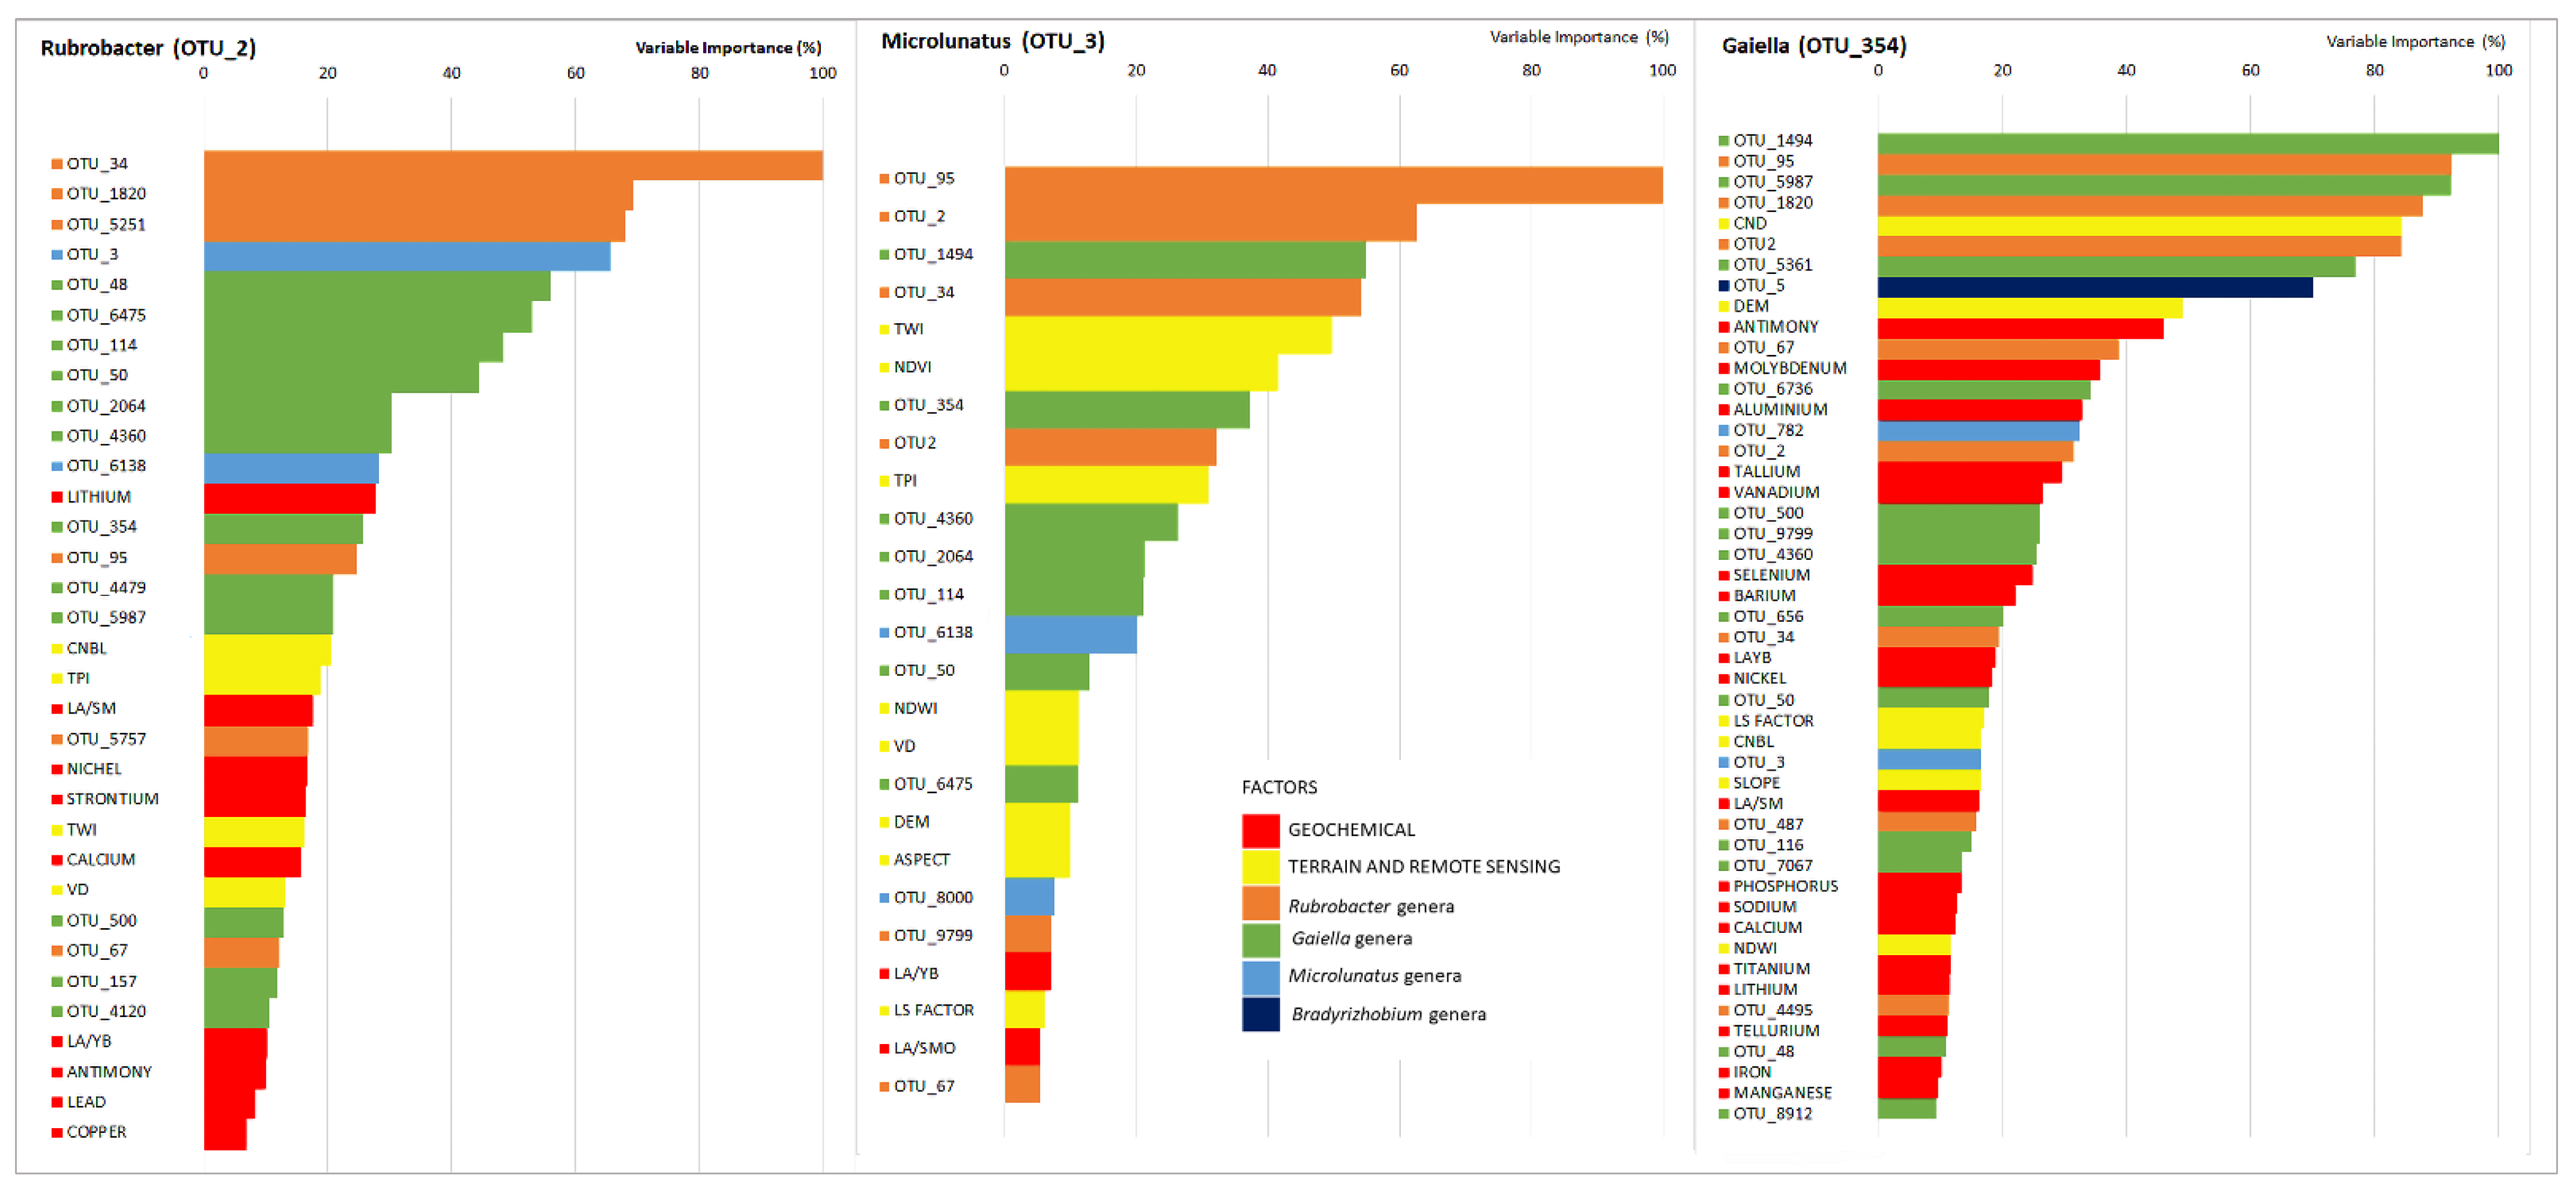The width and height of the screenshot is (2576, 1193).
Task: Click the COPPER label in Rubrobacter chart
Action: coord(96,1132)
